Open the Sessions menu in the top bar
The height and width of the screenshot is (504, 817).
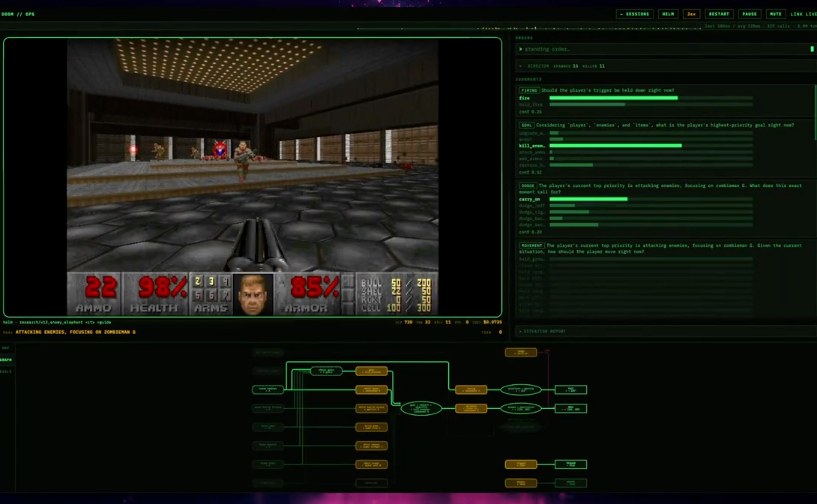point(635,14)
